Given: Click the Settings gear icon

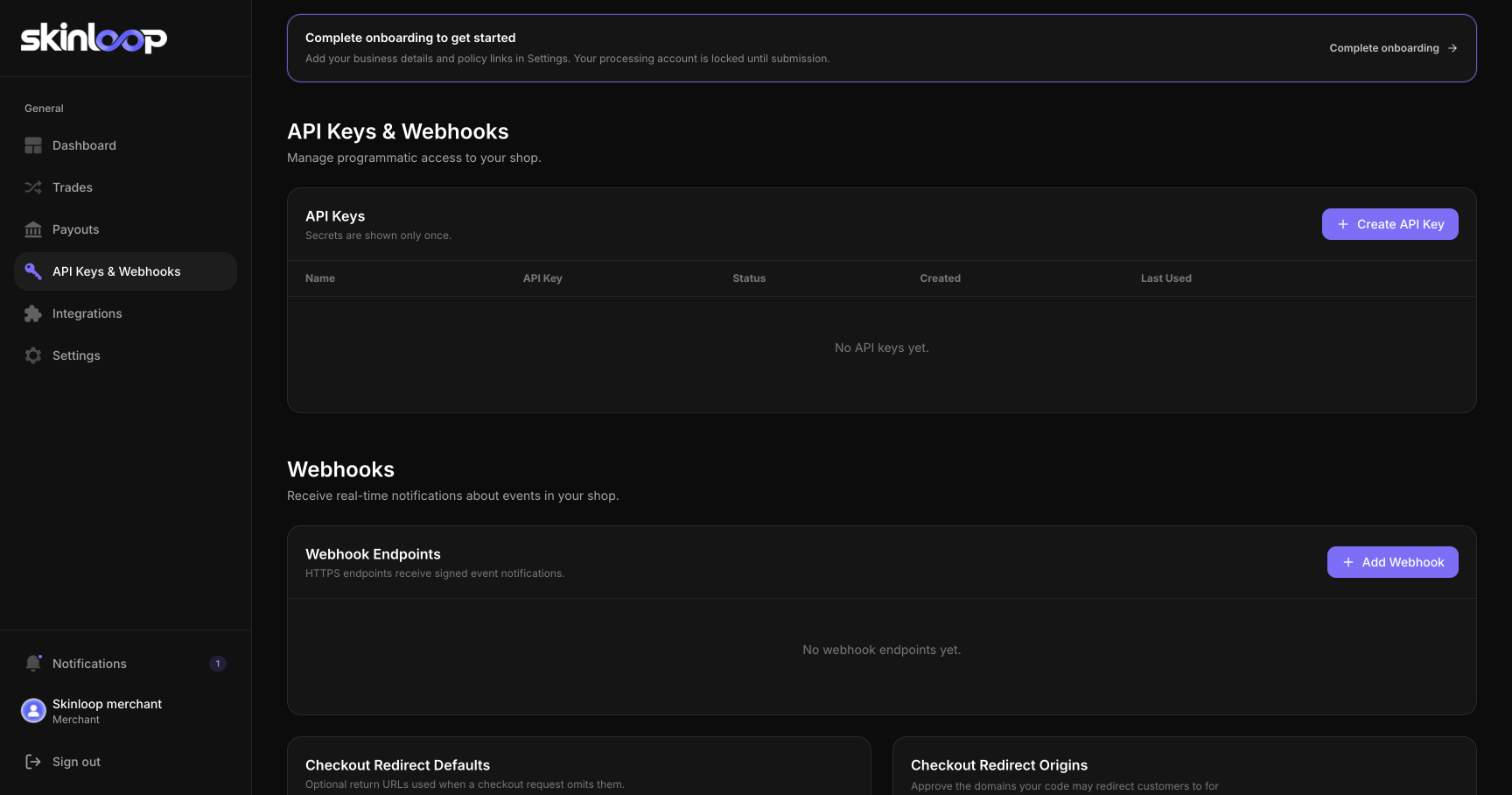Looking at the screenshot, I should (33, 356).
